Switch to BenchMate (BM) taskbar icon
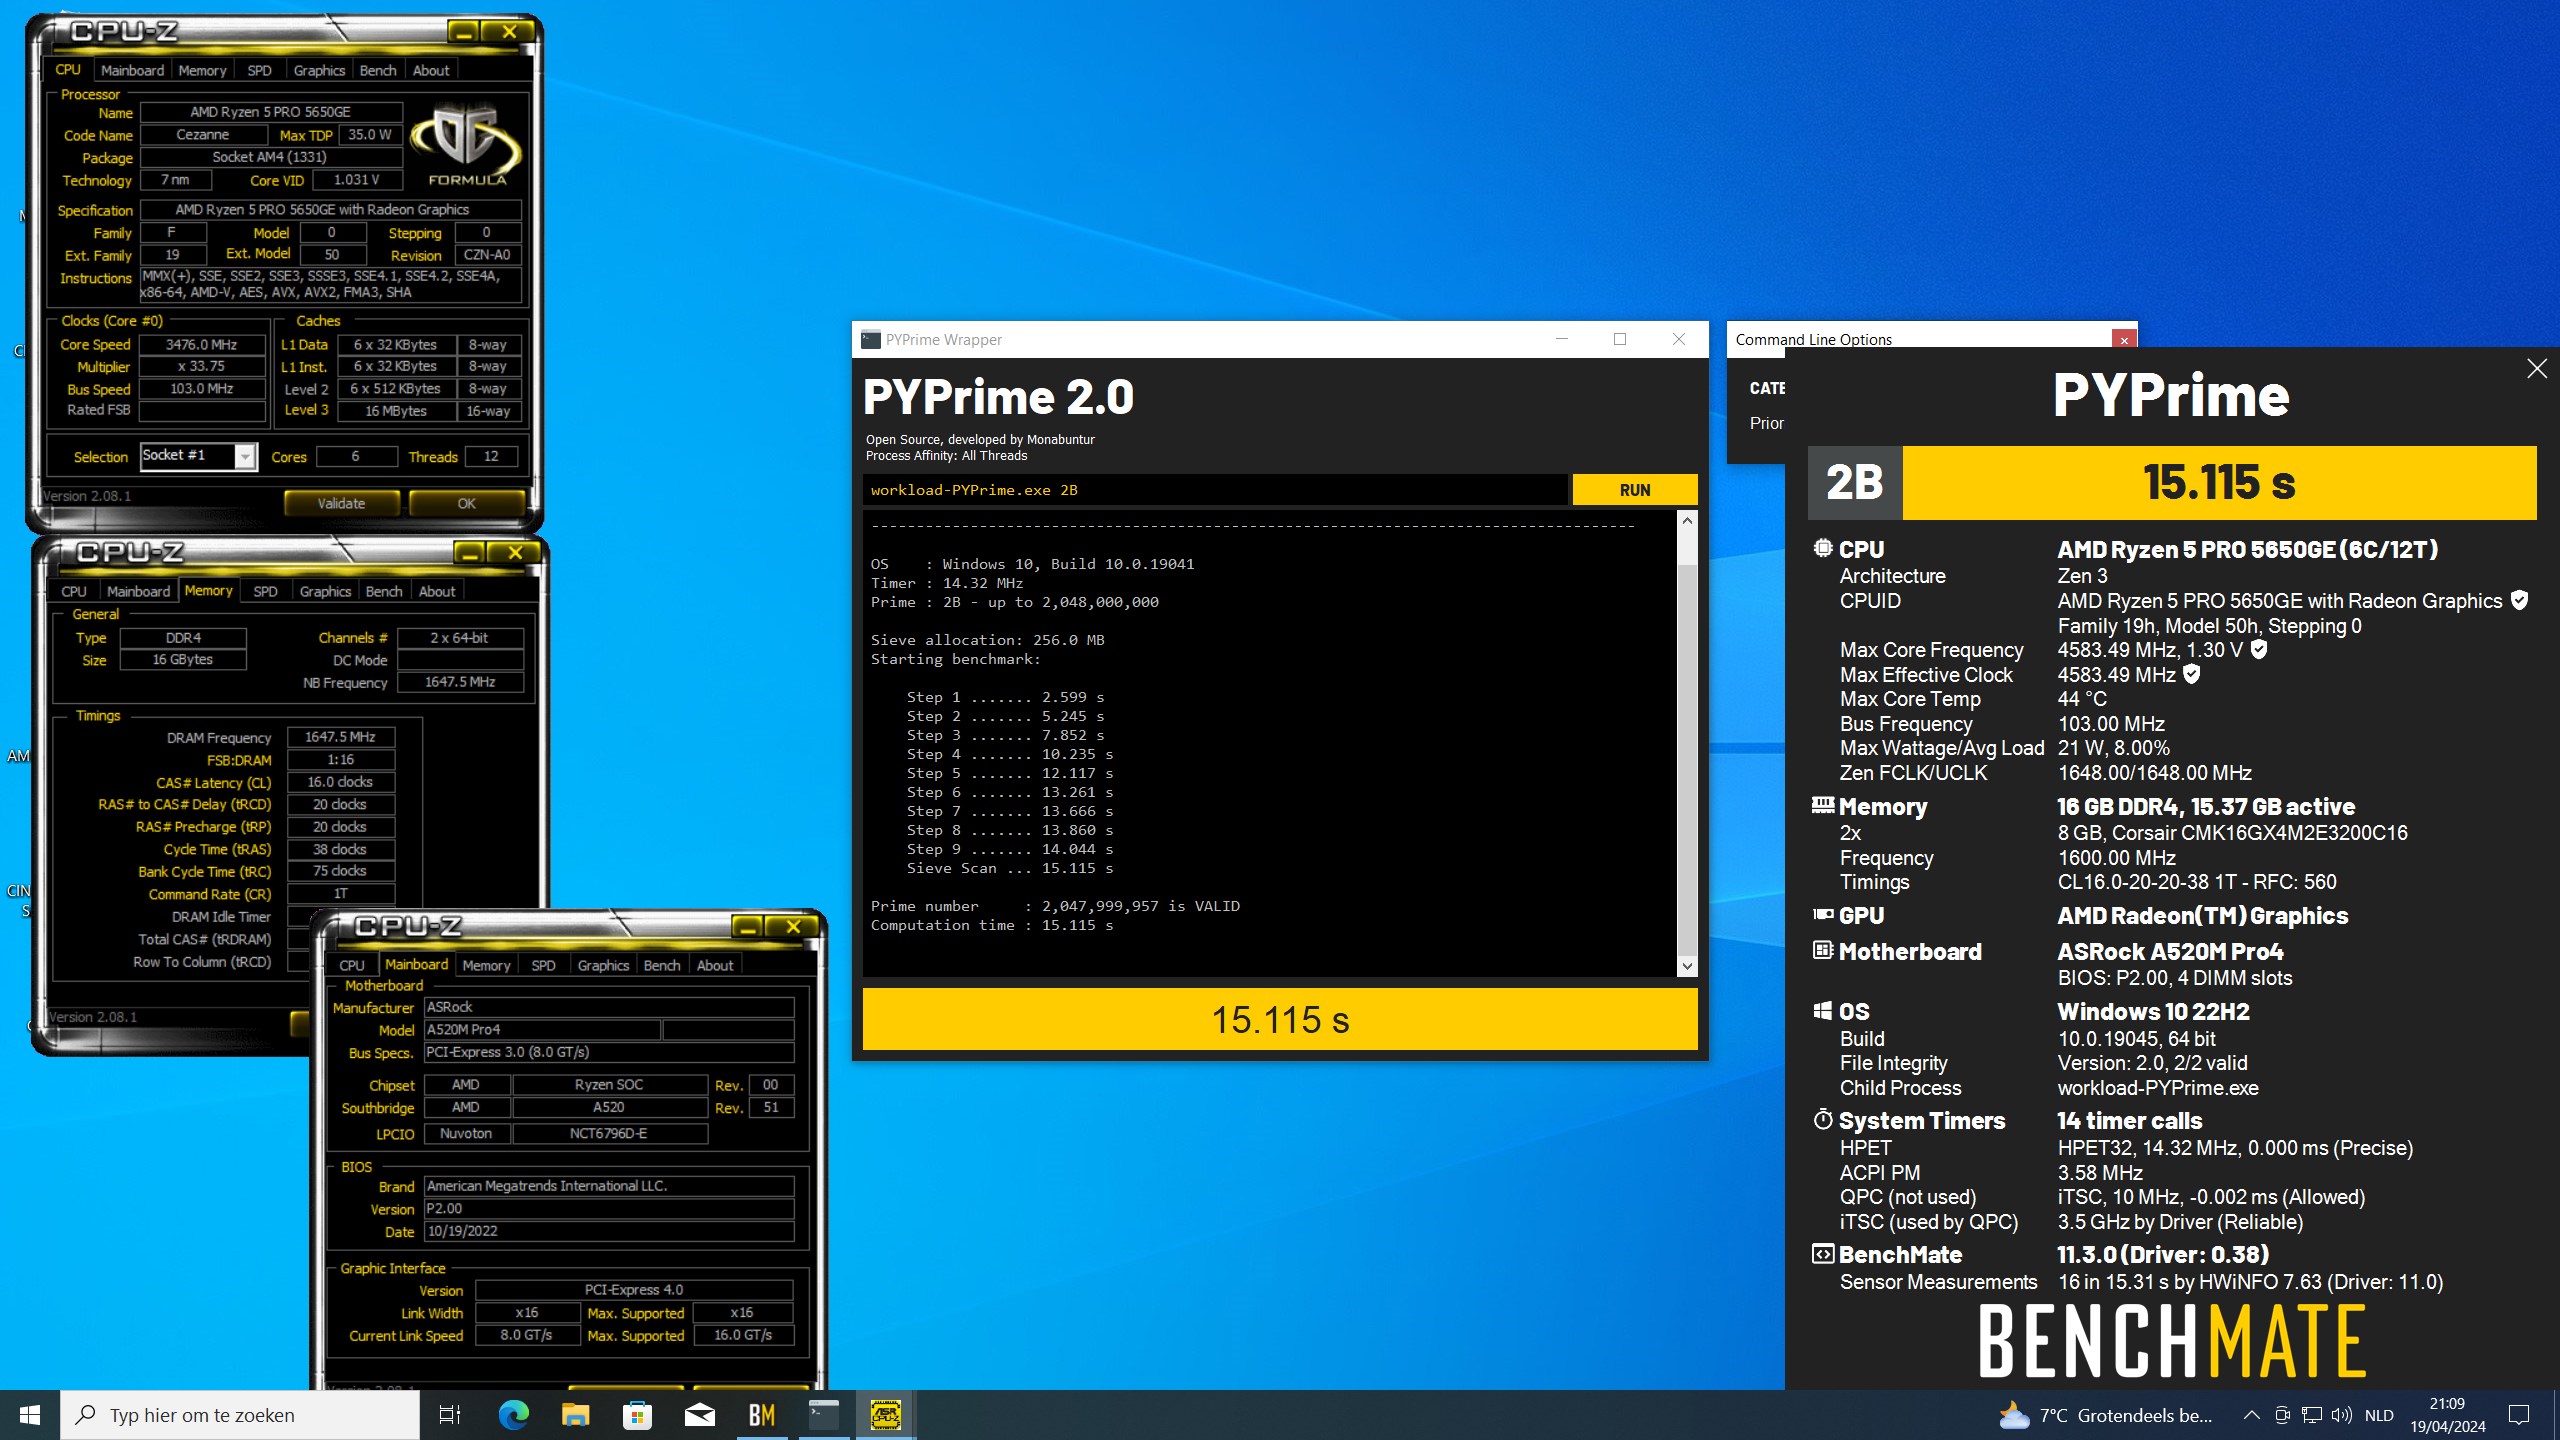Image resolution: width=2560 pixels, height=1440 pixels. point(762,1415)
